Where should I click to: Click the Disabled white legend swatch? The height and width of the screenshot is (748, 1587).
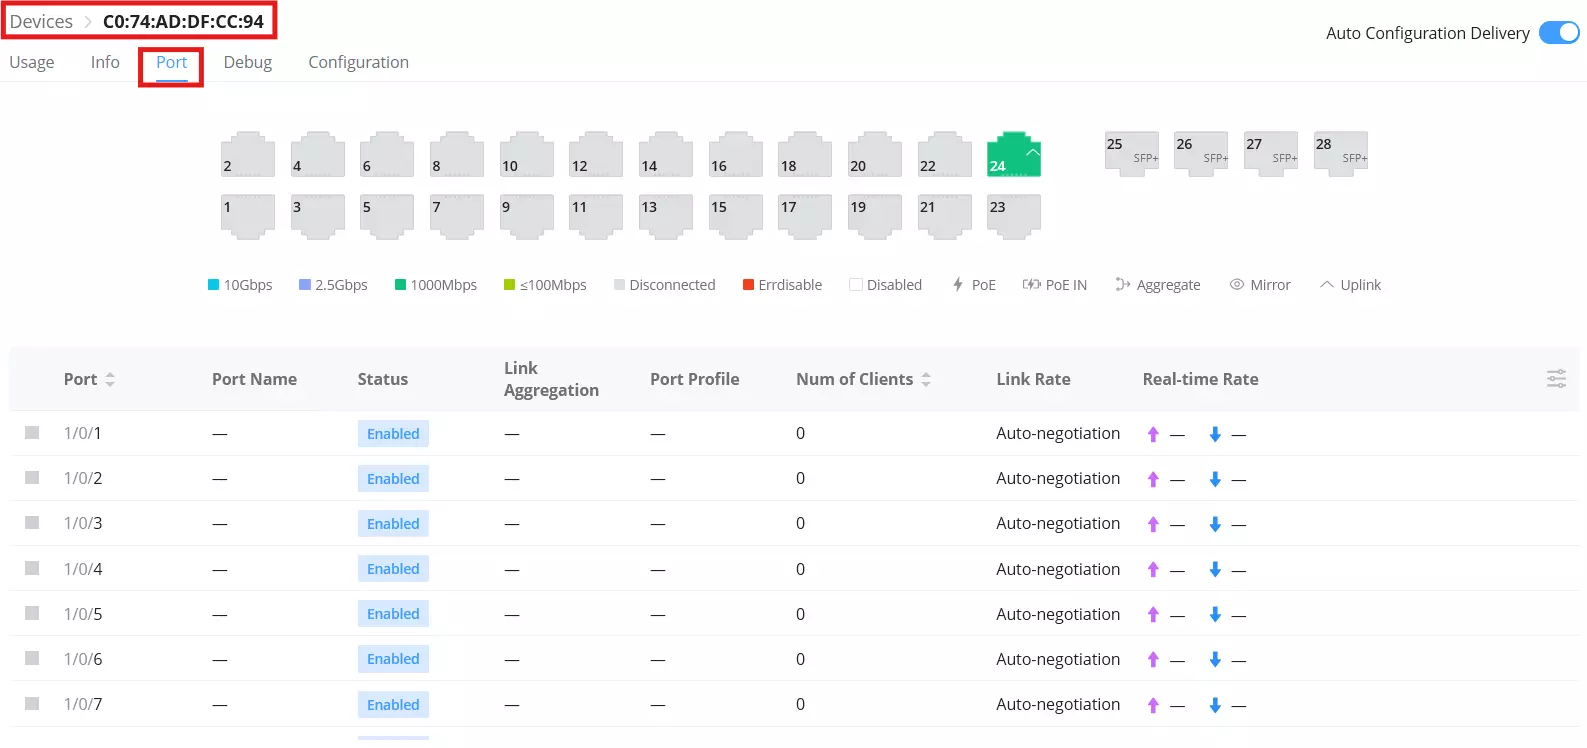tap(856, 285)
